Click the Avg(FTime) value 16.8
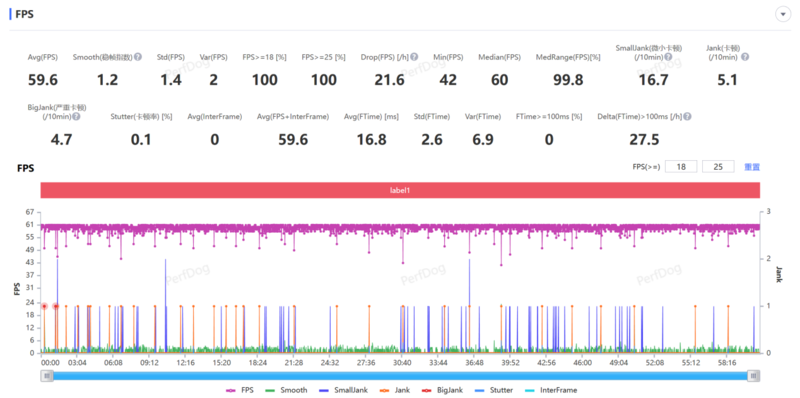This screenshot has height=398, width=800. pyautogui.click(x=371, y=139)
